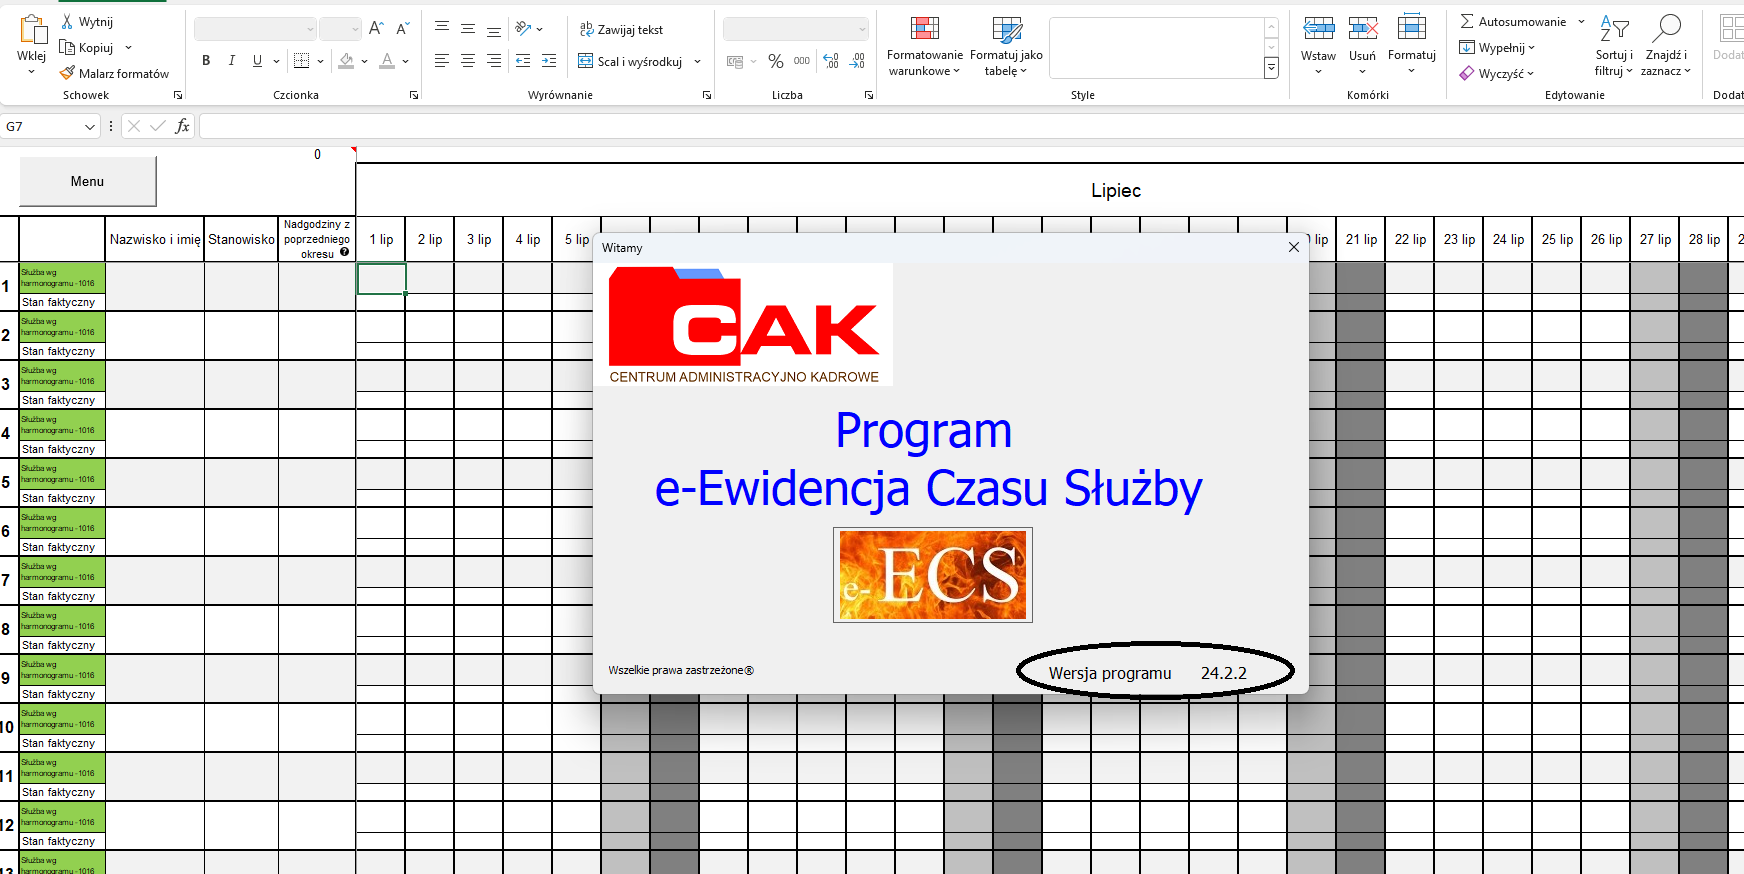Click accounting number format icon
1744x874 pixels.
pyautogui.click(x=735, y=61)
